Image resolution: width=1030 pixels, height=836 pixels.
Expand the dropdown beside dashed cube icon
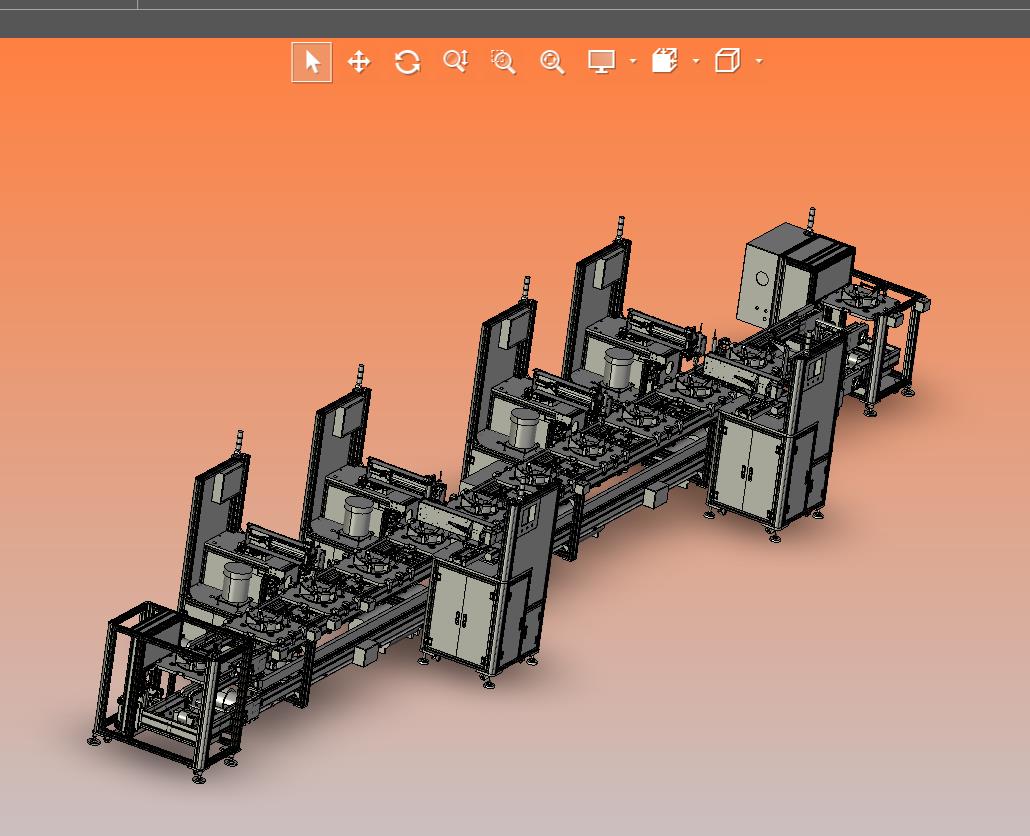pyautogui.click(x=696, y=61)
